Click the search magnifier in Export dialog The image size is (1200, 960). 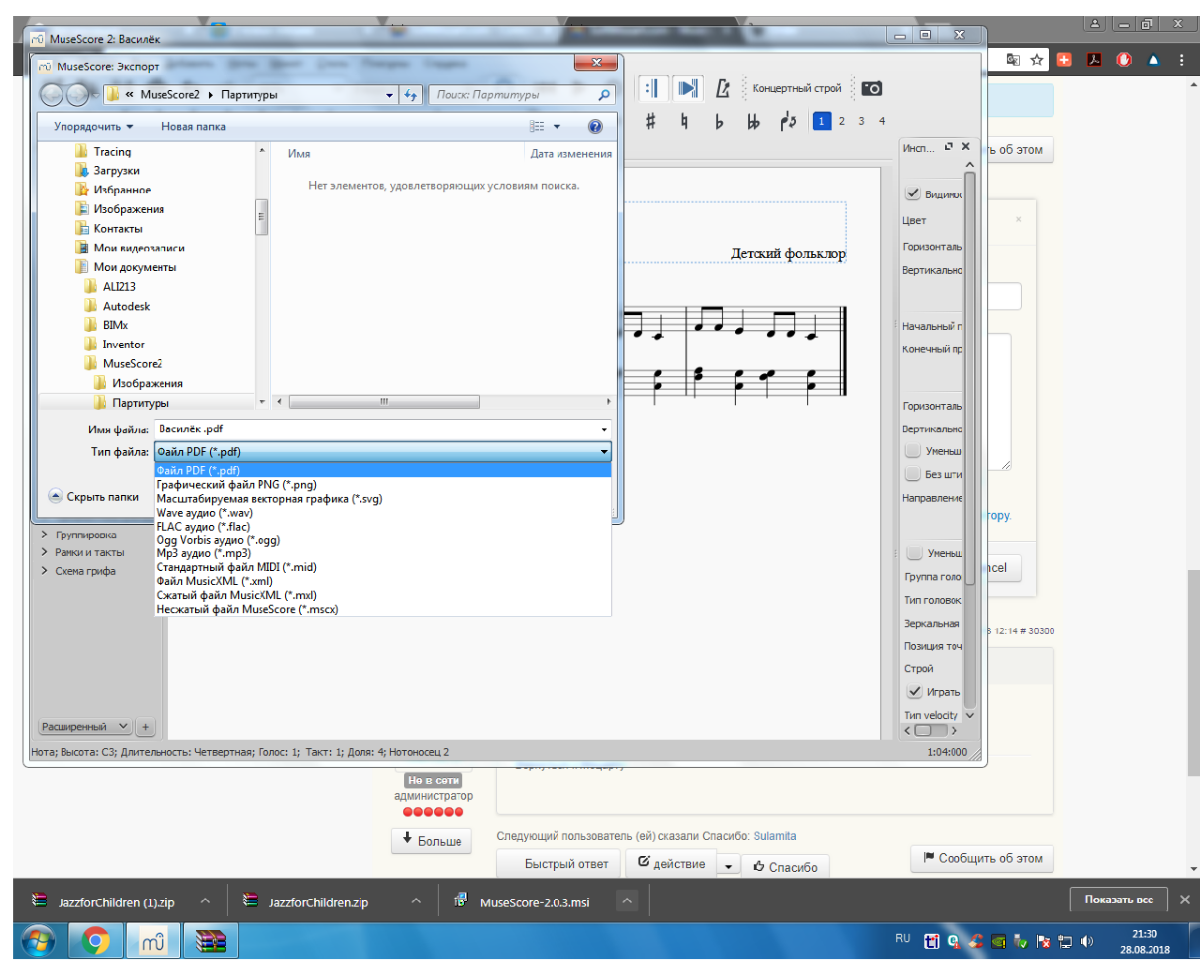tap(604, 95)
